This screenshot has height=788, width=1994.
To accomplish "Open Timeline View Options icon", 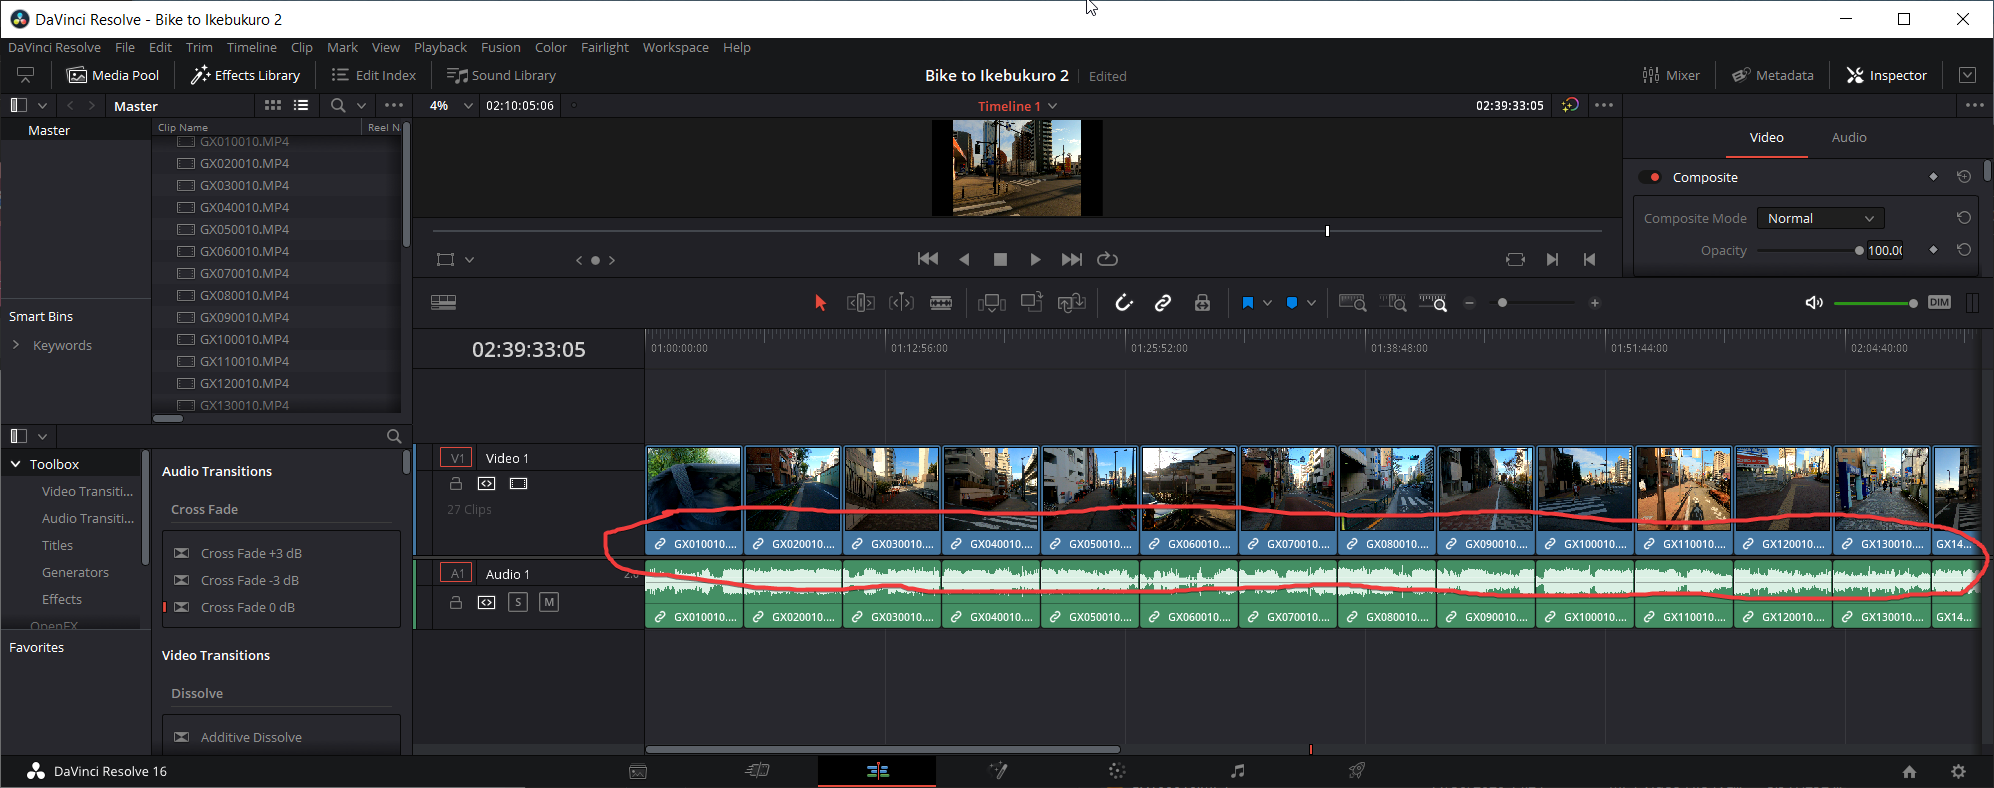I will click(x=444, y=303).
